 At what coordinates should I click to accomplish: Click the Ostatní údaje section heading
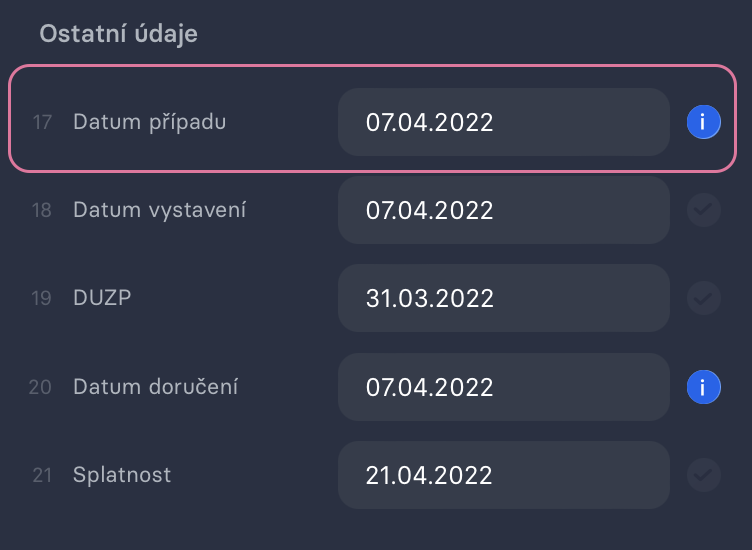118,34
